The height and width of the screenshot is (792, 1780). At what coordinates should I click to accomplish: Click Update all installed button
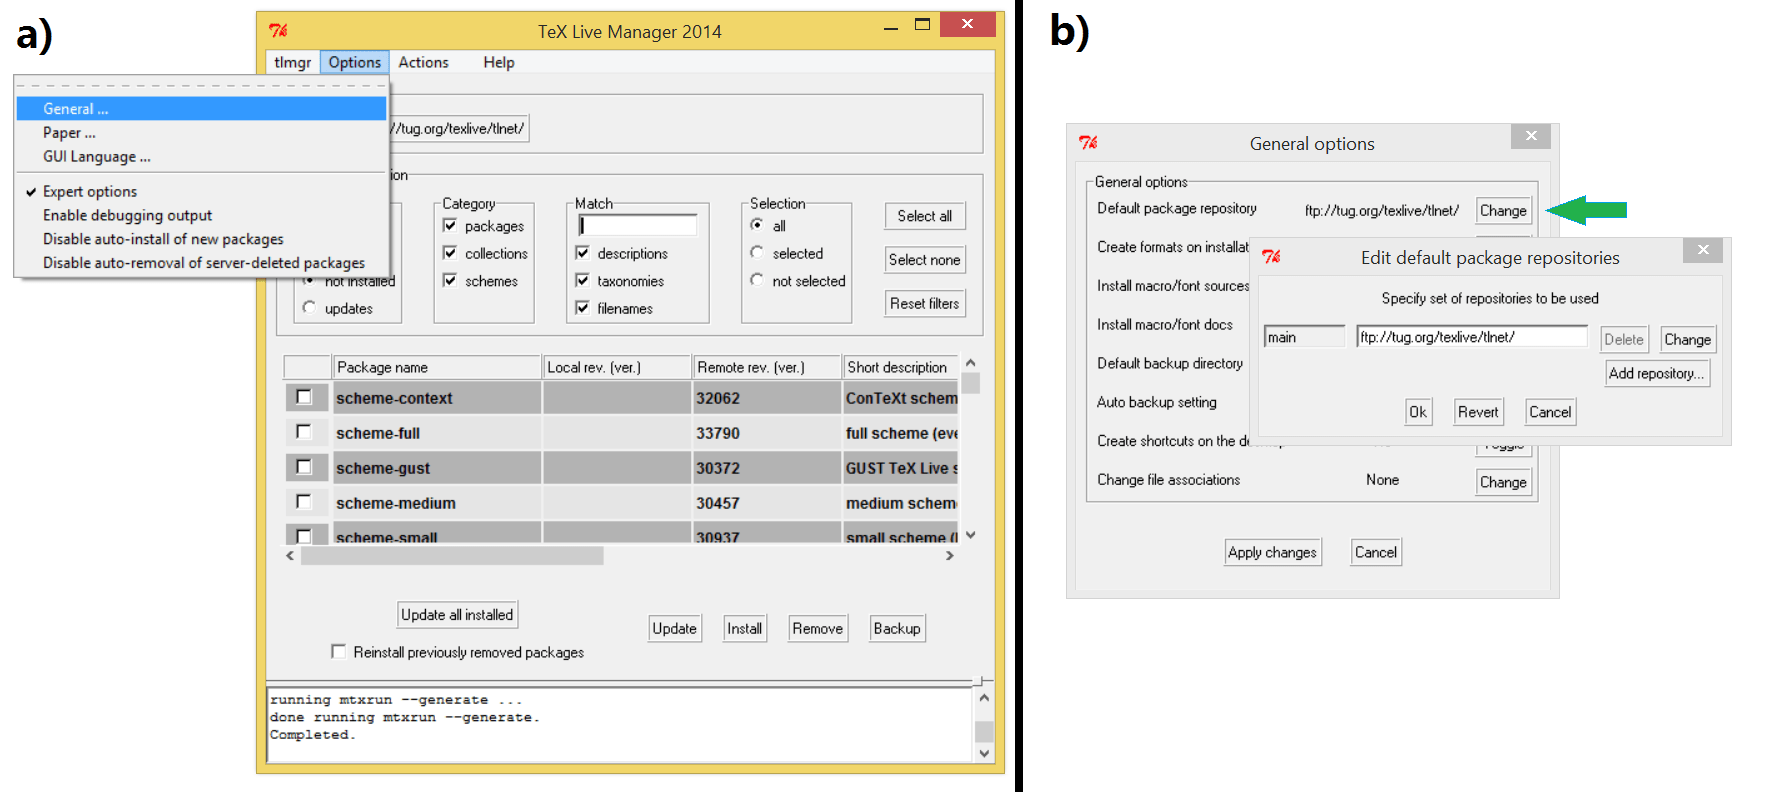pyautogui.click(x=457, y=615)
